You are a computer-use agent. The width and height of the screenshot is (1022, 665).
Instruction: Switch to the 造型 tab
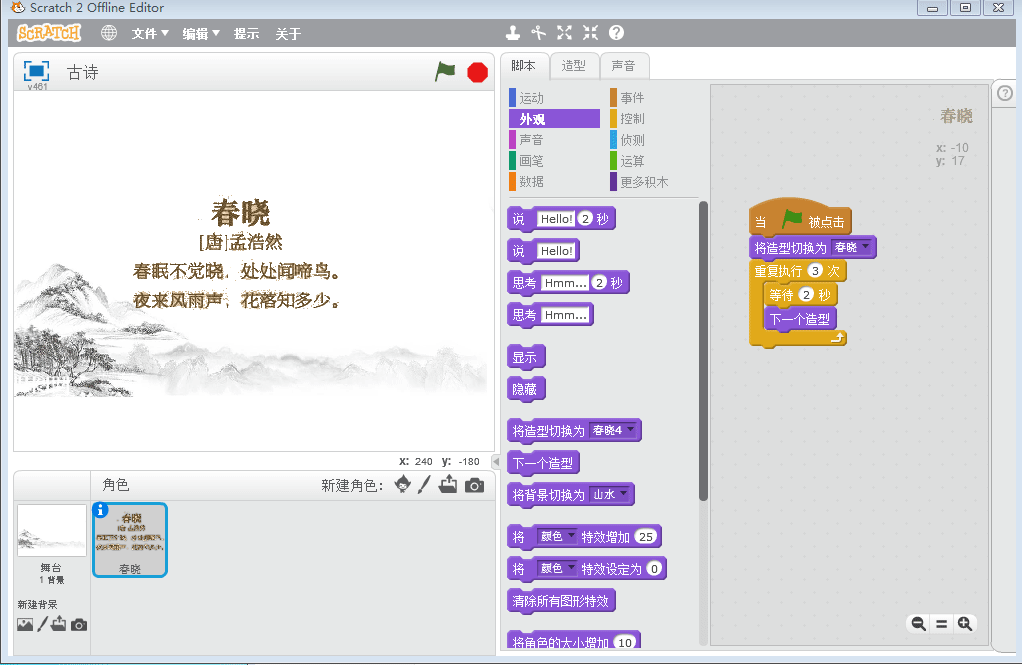[574, 66]
